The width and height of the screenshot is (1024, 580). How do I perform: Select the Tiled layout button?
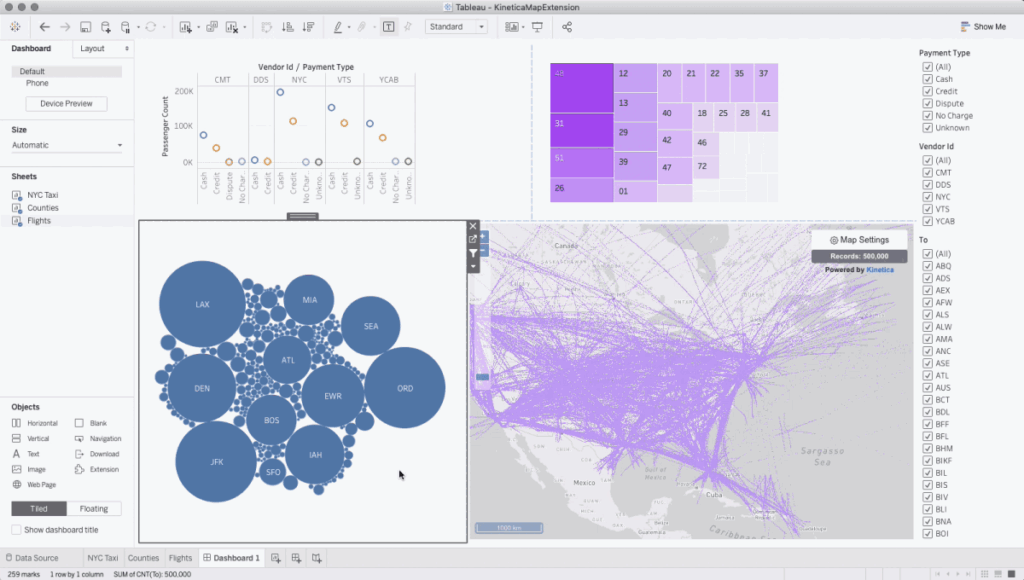pyautogui.click(x=39, y=508)
